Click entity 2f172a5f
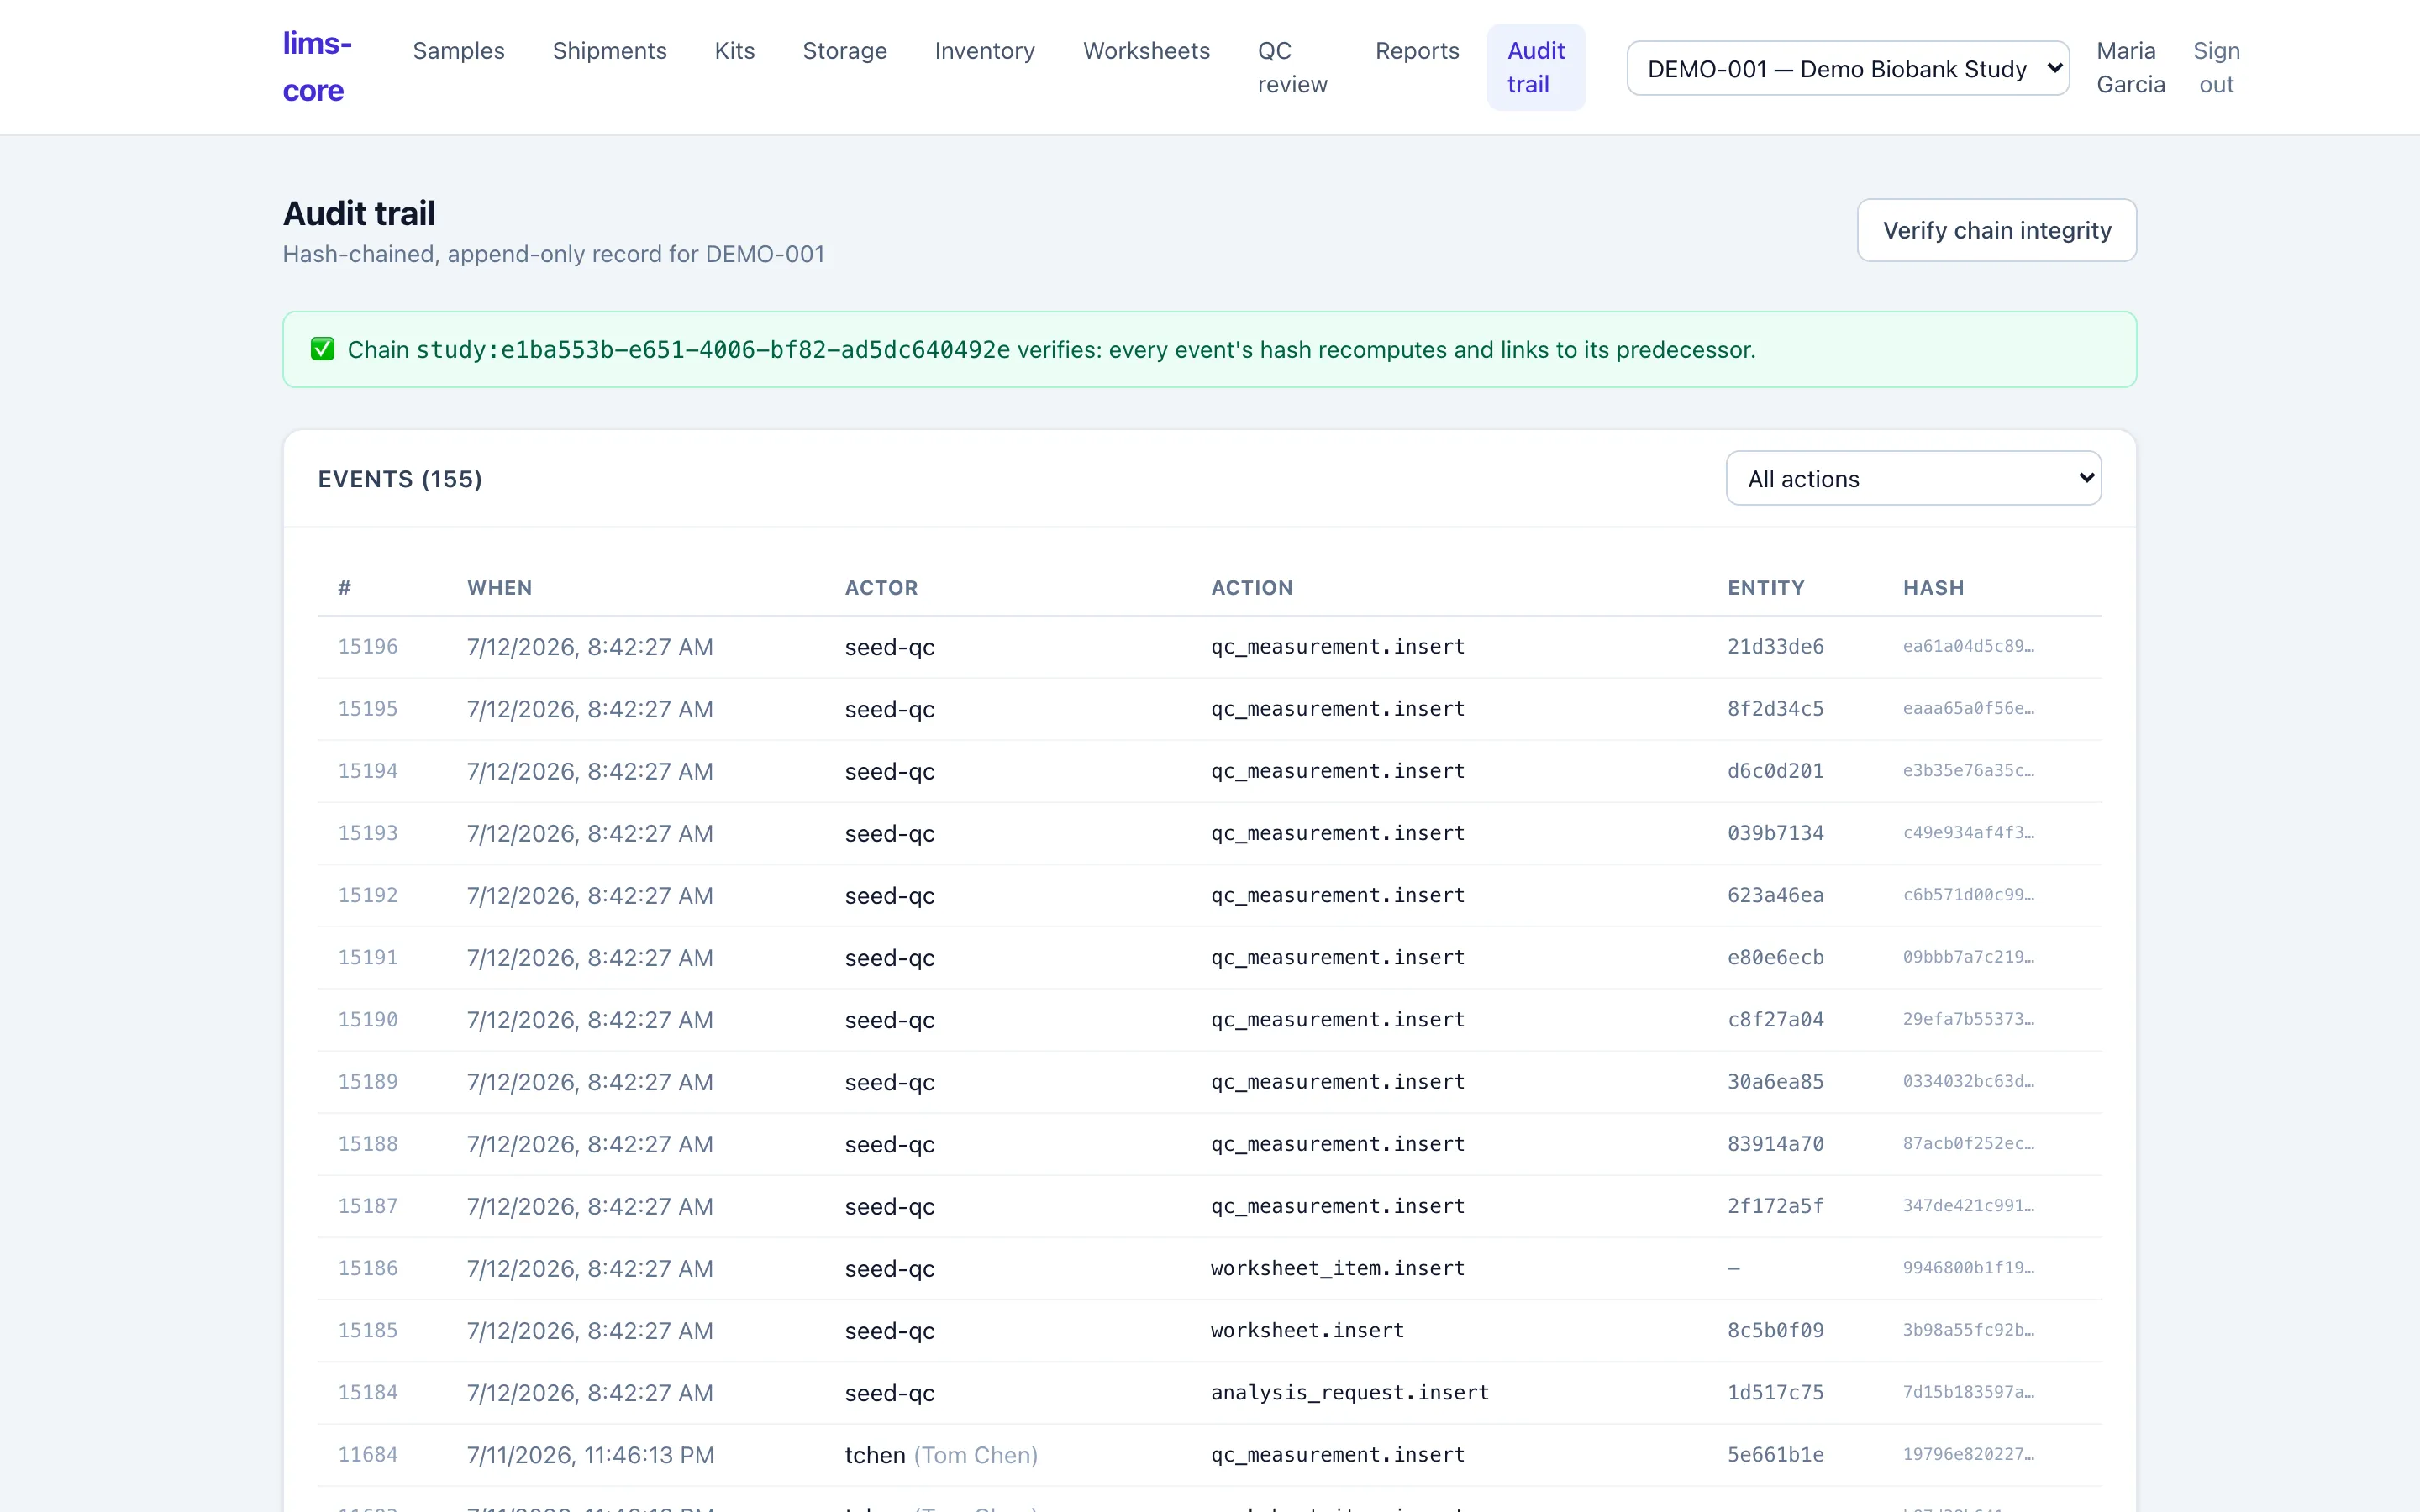This screenshot has width=2420, height=1512. point(1775,1205)
